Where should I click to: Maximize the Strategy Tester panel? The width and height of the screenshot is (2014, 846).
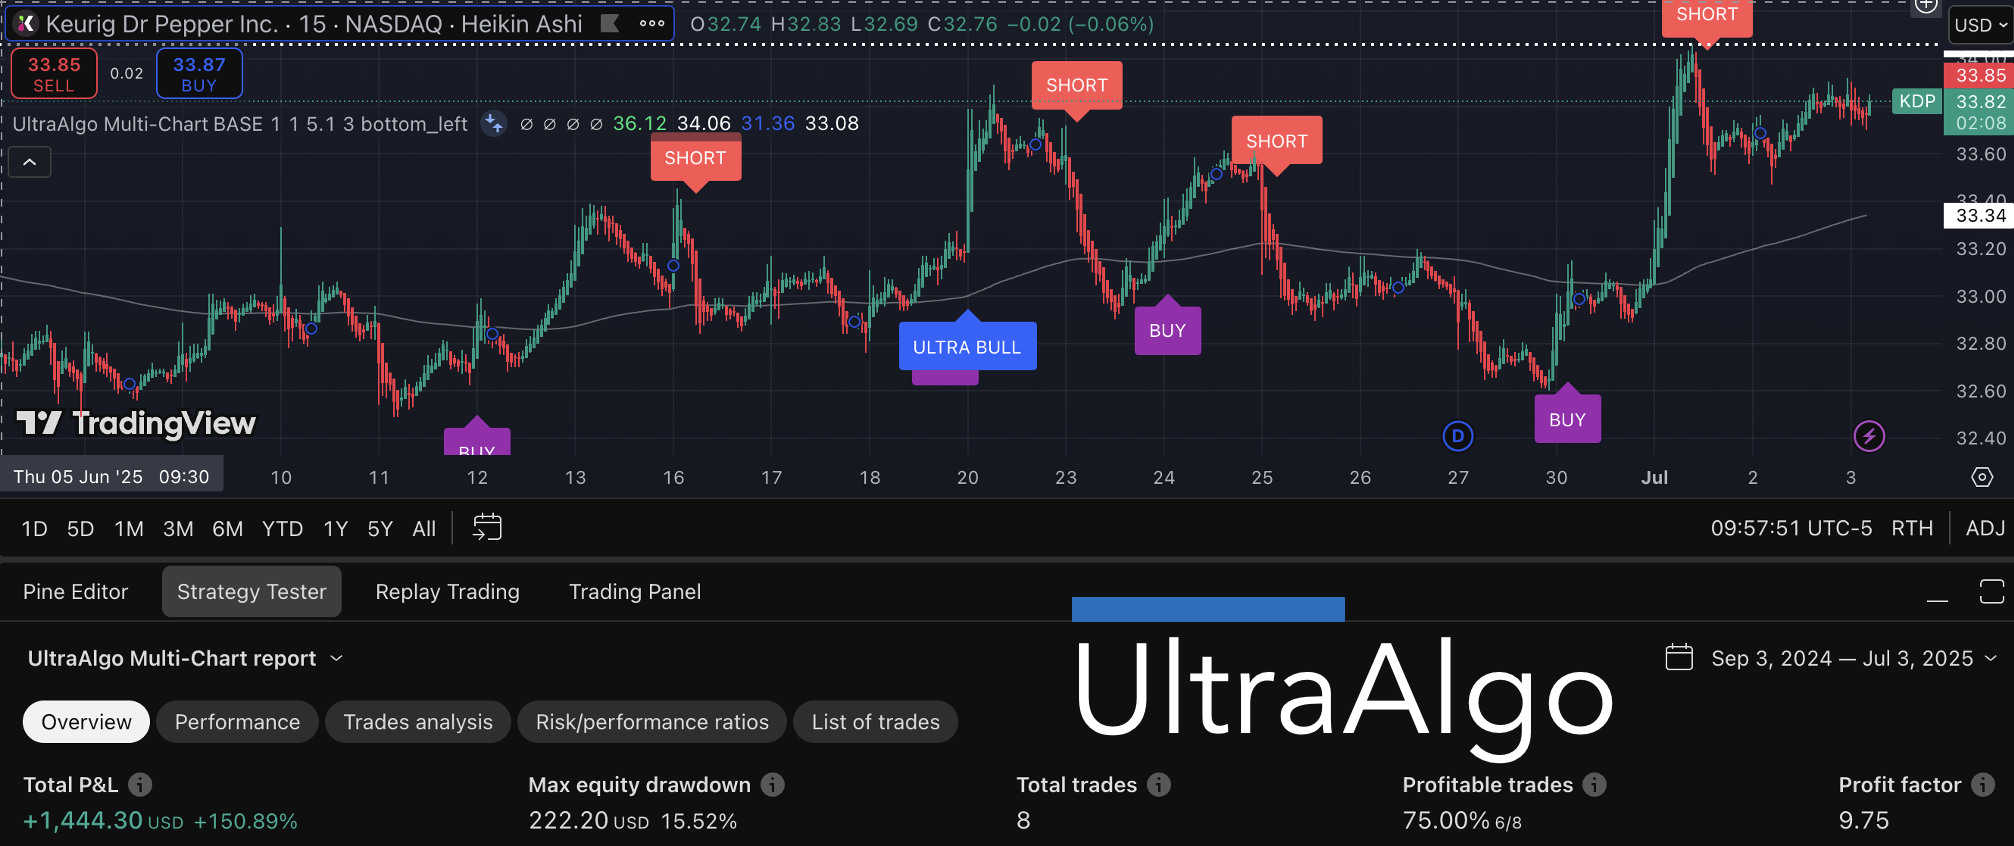point(1991,592)
